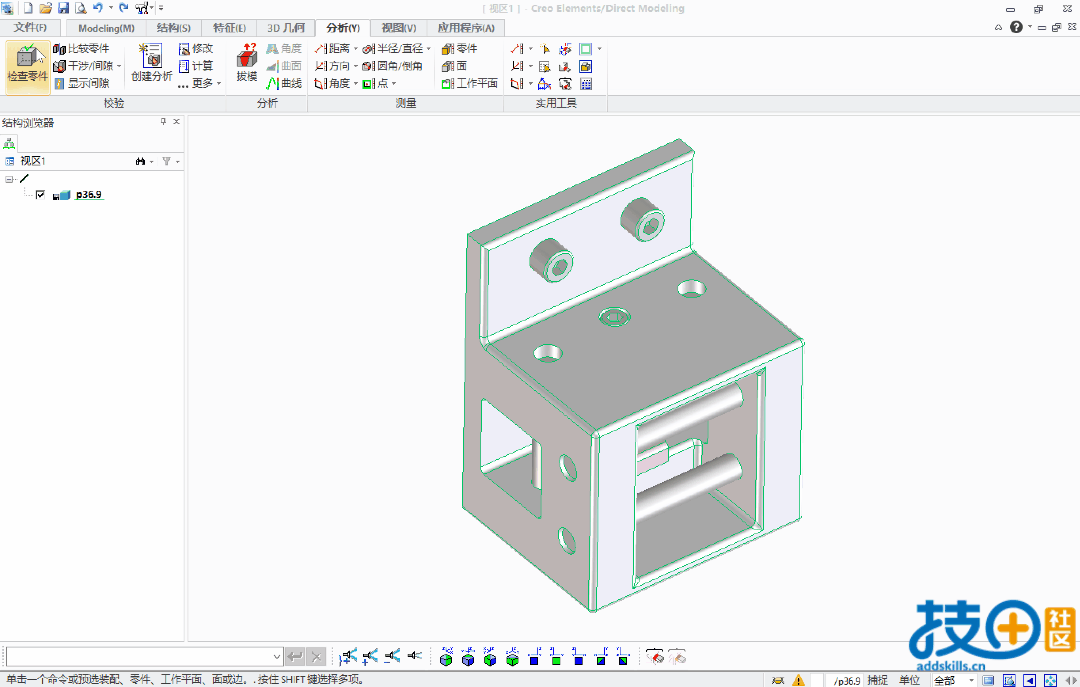The height and width of the screenshot is (687, 1080).
Task: Open 文件(F) file menu
Action: click(x=30, y=28)
